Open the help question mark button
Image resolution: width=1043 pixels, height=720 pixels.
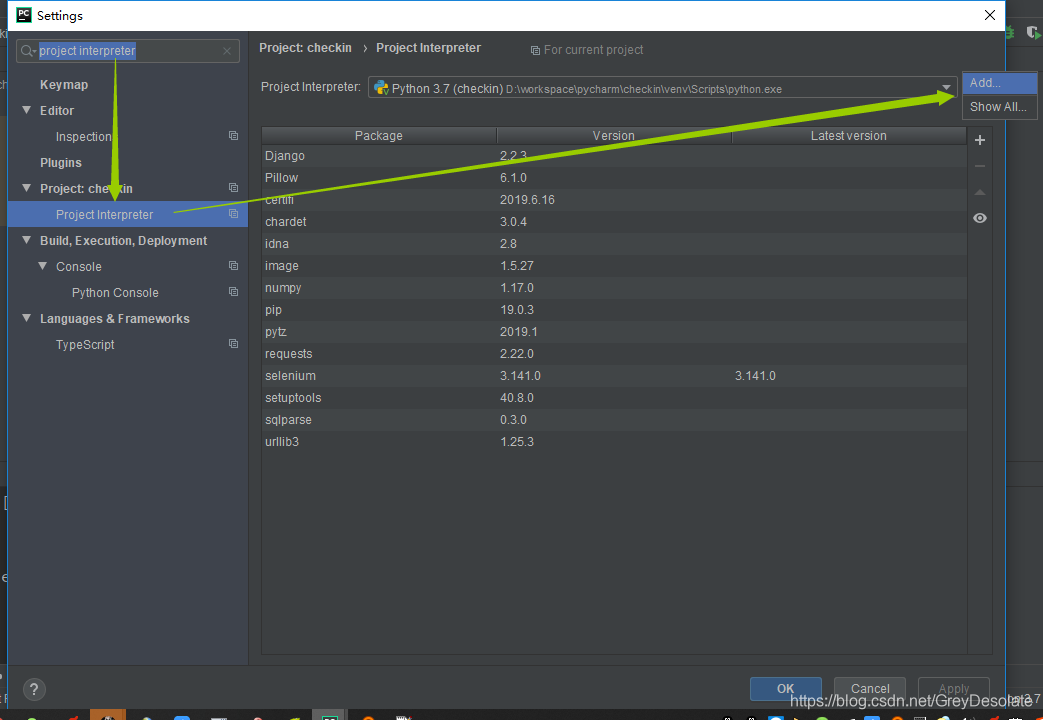[x=34, y=689]
